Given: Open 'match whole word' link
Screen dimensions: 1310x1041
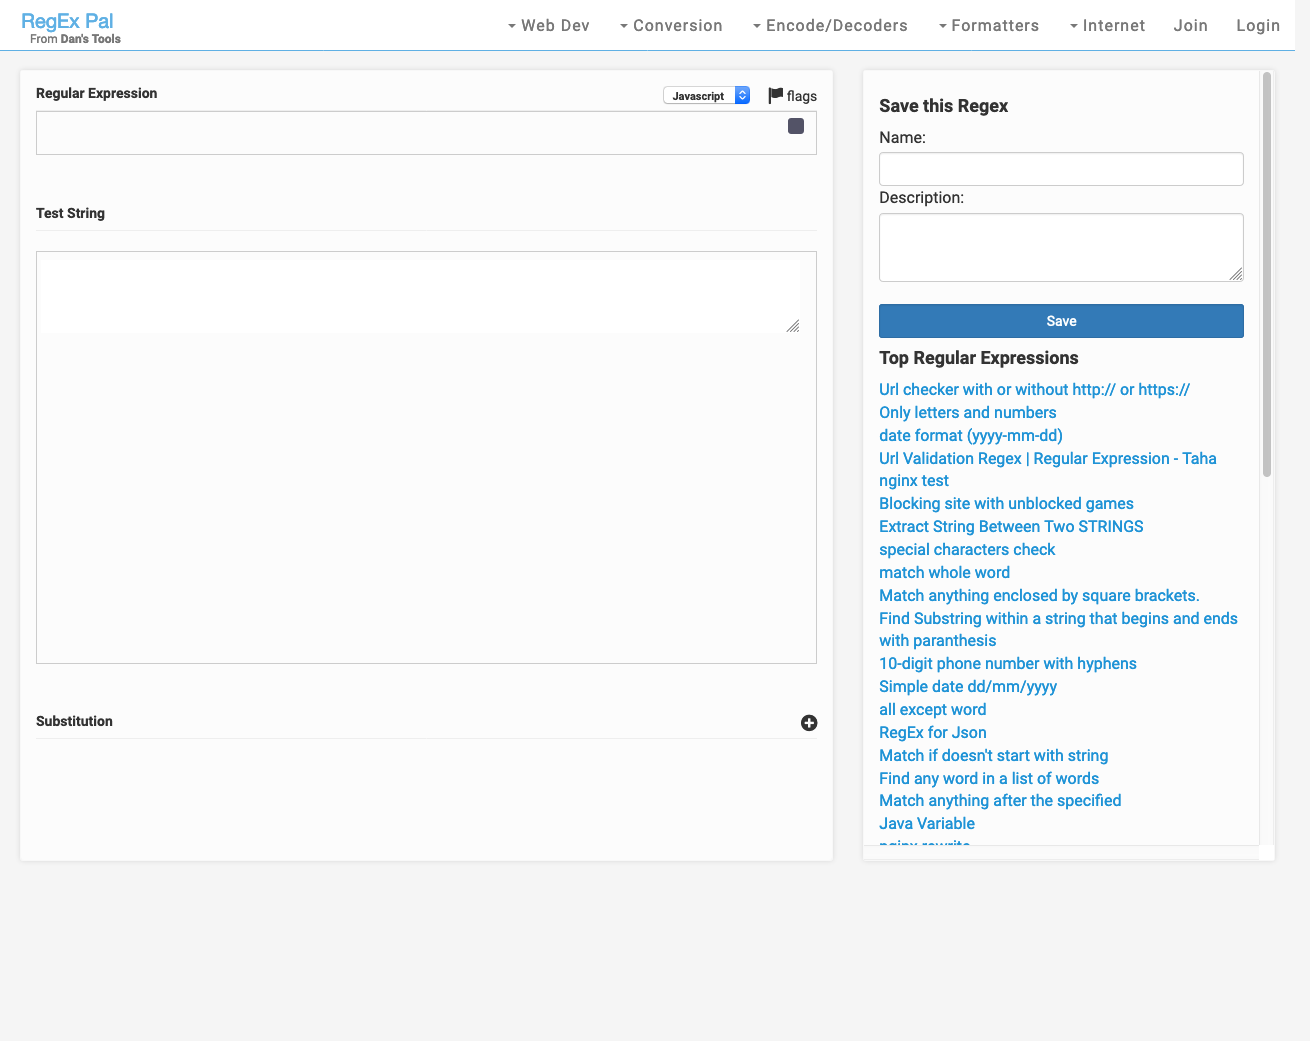Looking at the screenshot, I should pyautogui.click(x=944, y=573).
